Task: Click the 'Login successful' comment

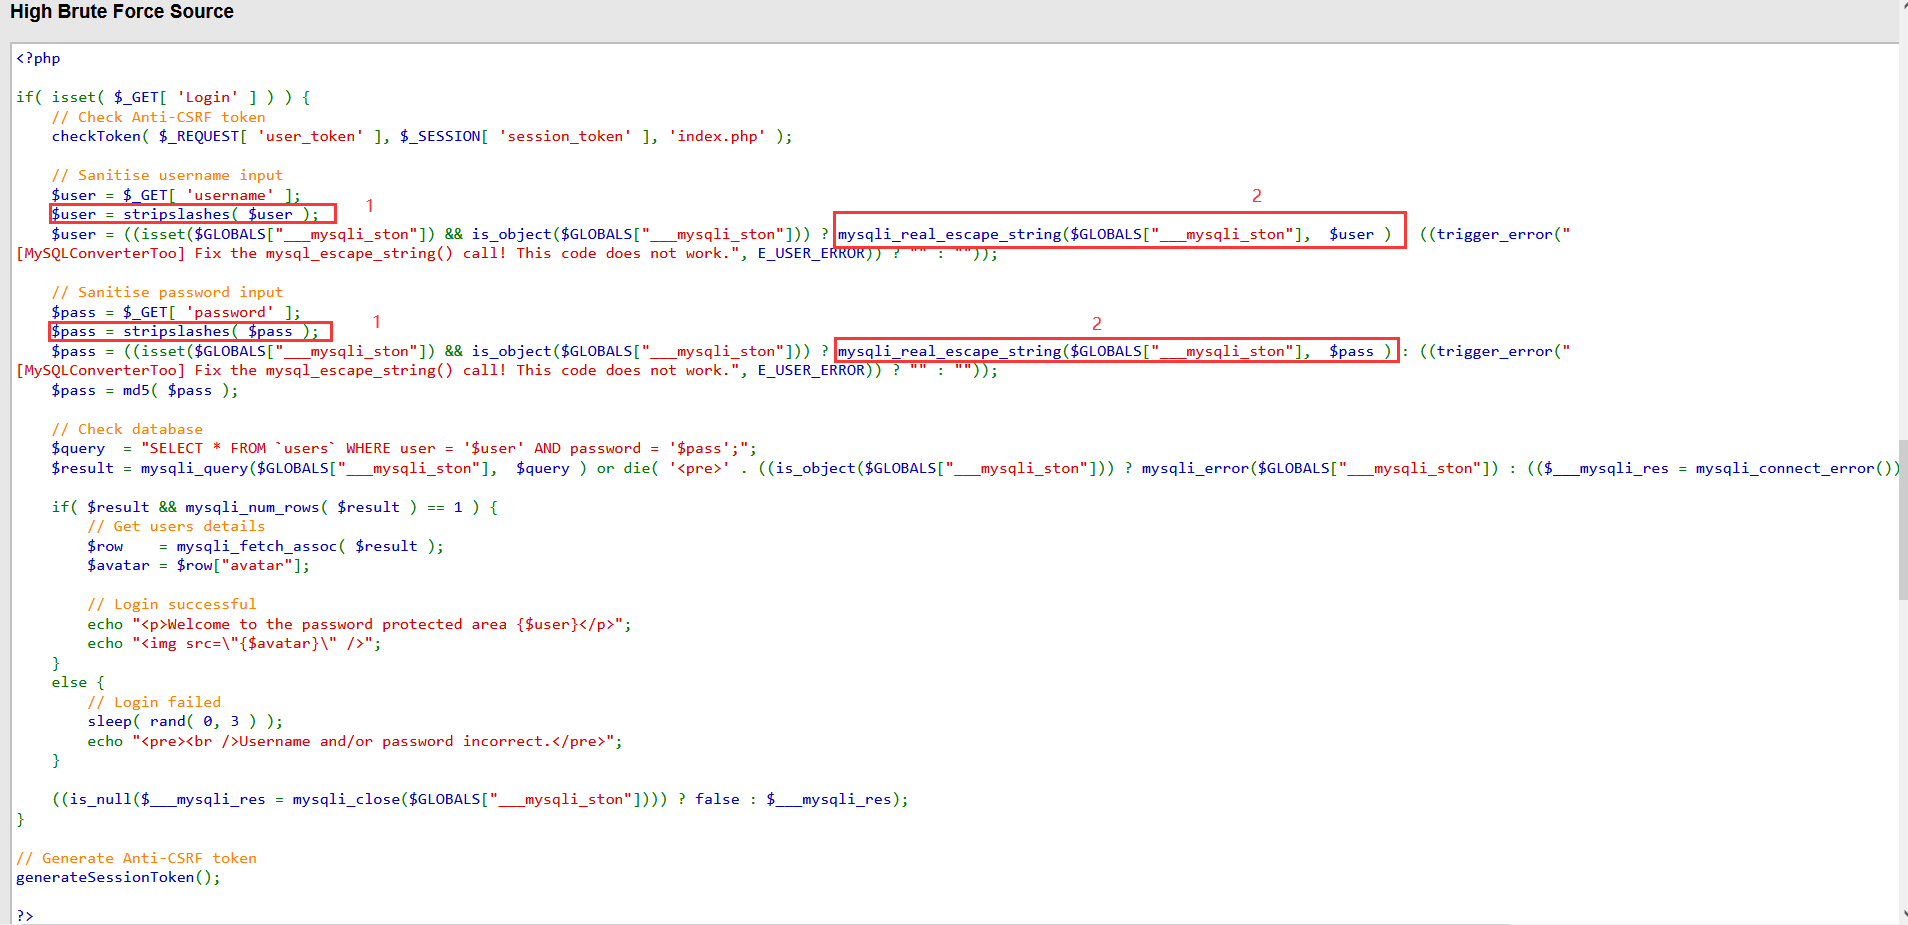Action: (172, 604)
